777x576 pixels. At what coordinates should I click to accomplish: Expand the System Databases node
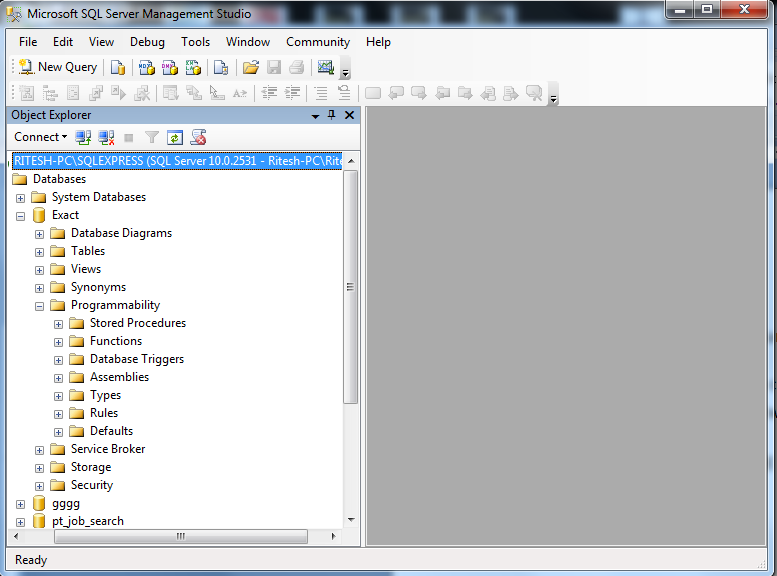click(20, 198)
